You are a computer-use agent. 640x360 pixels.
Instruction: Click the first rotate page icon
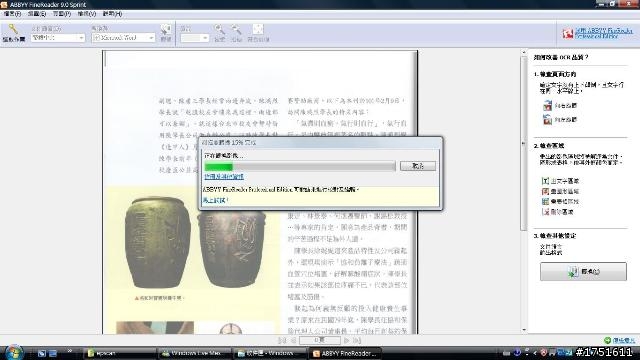(547, 106)
